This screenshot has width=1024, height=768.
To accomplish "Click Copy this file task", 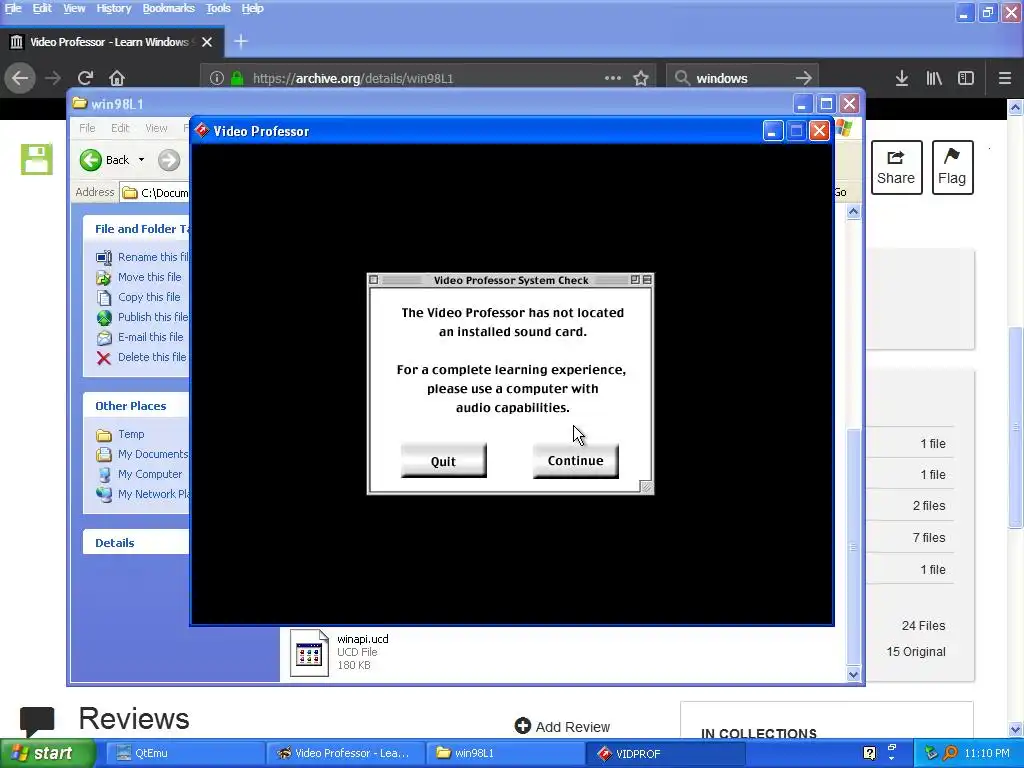I will pos(138,297).
